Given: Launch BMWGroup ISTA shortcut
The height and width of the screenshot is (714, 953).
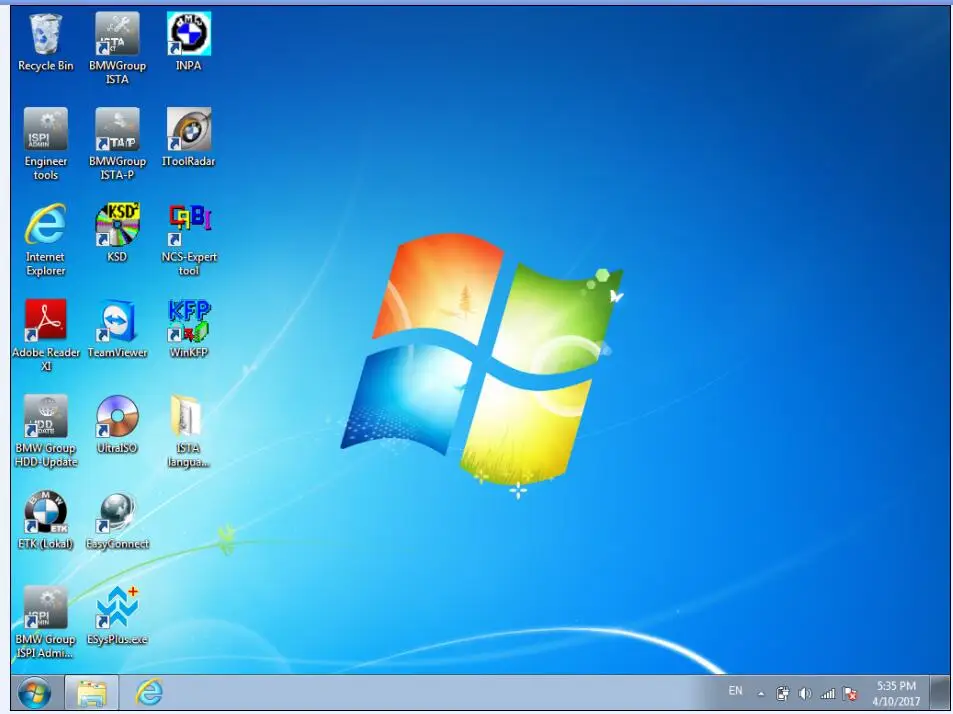Looking at the screenshot, I should click(x=117, y=49).
